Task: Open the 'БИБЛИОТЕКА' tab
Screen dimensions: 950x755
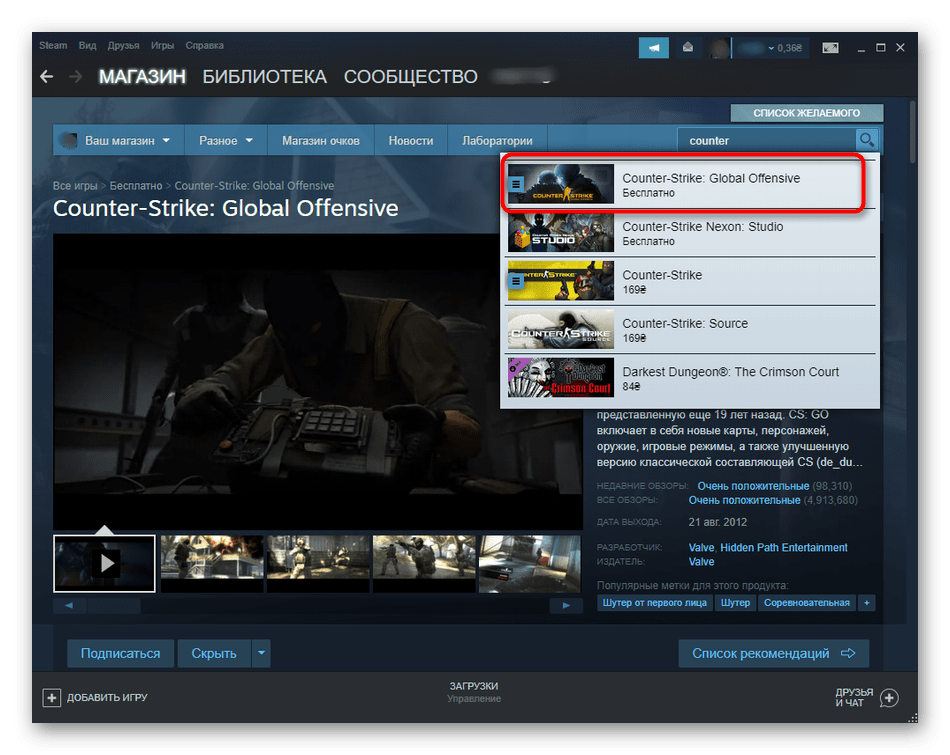Action: [264, 77]
